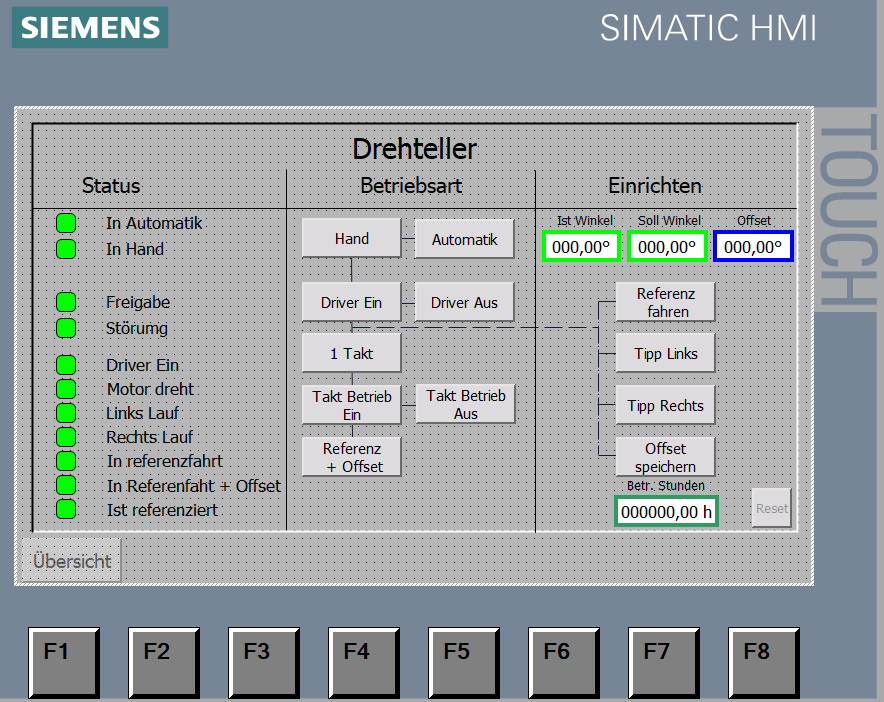Click the In Automatik status indicator
Image resolution: width=884 pixels, height=702 pixels.
pos(66,223)
